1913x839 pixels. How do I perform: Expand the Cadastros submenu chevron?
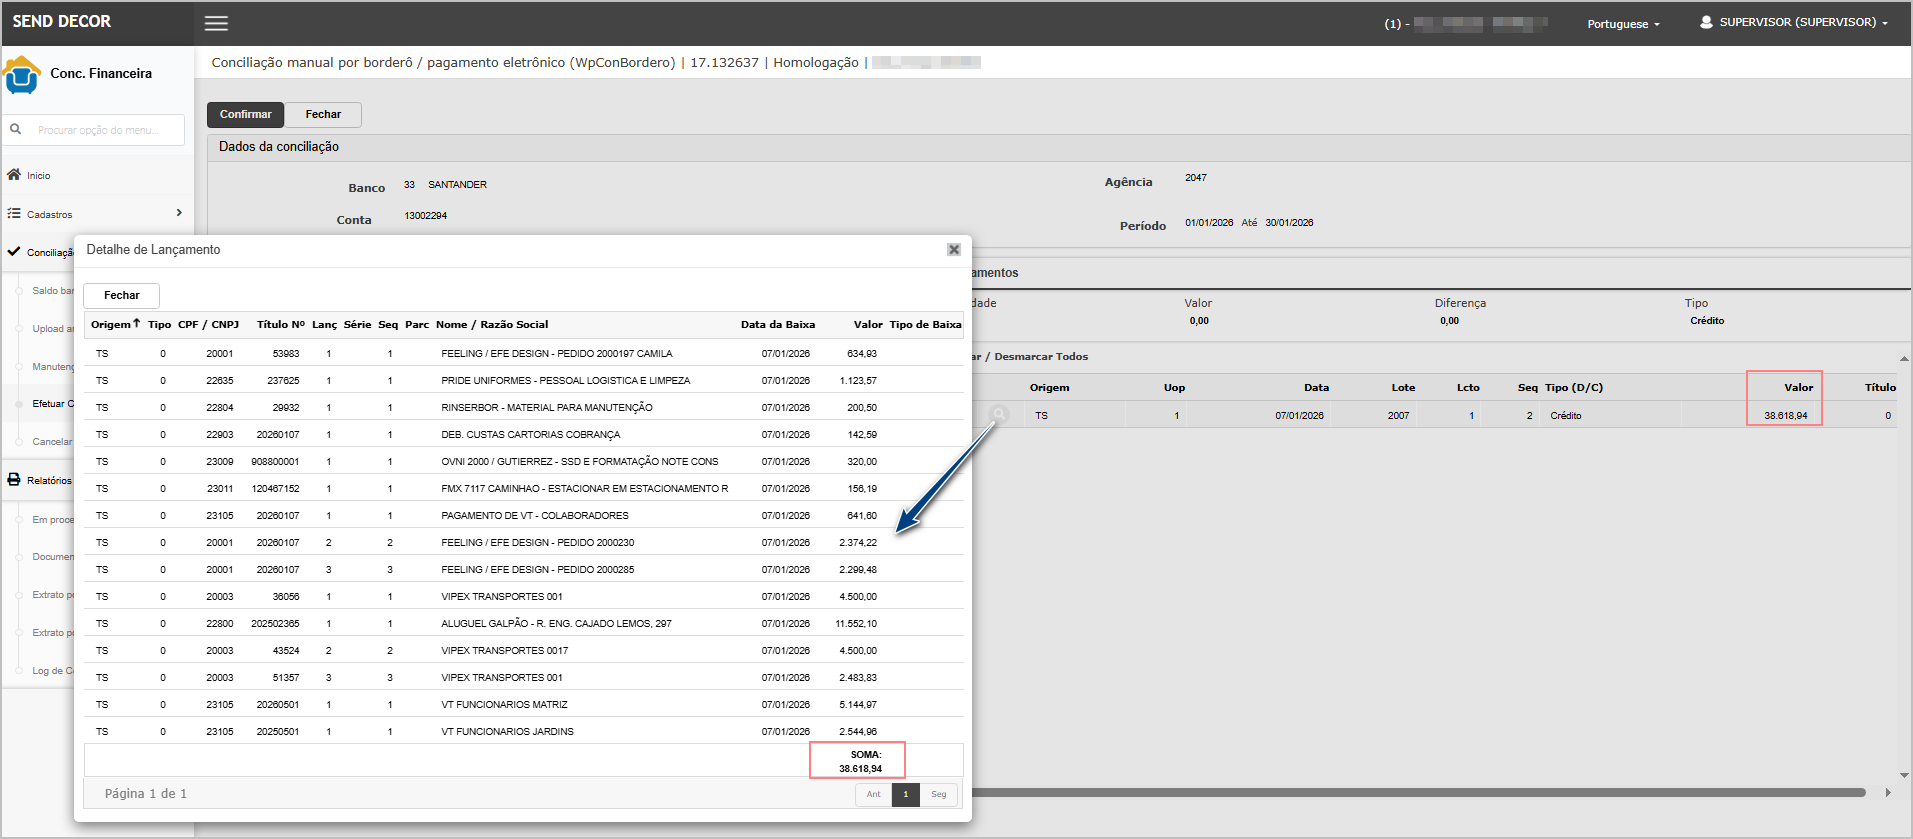pyautogui.click(x=179, y=213)
